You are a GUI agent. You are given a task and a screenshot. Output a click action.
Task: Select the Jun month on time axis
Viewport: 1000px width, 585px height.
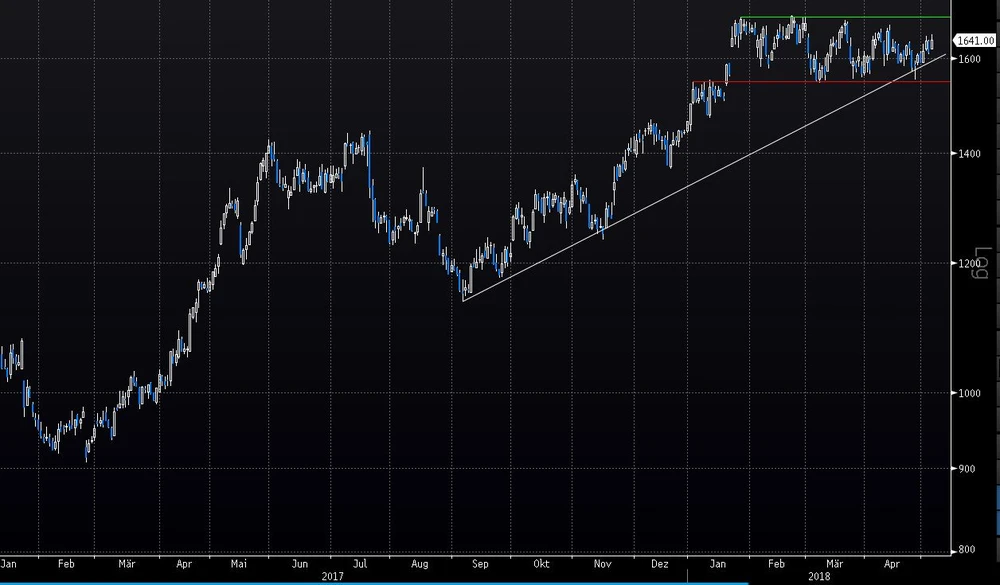click(x=299, y=564)
